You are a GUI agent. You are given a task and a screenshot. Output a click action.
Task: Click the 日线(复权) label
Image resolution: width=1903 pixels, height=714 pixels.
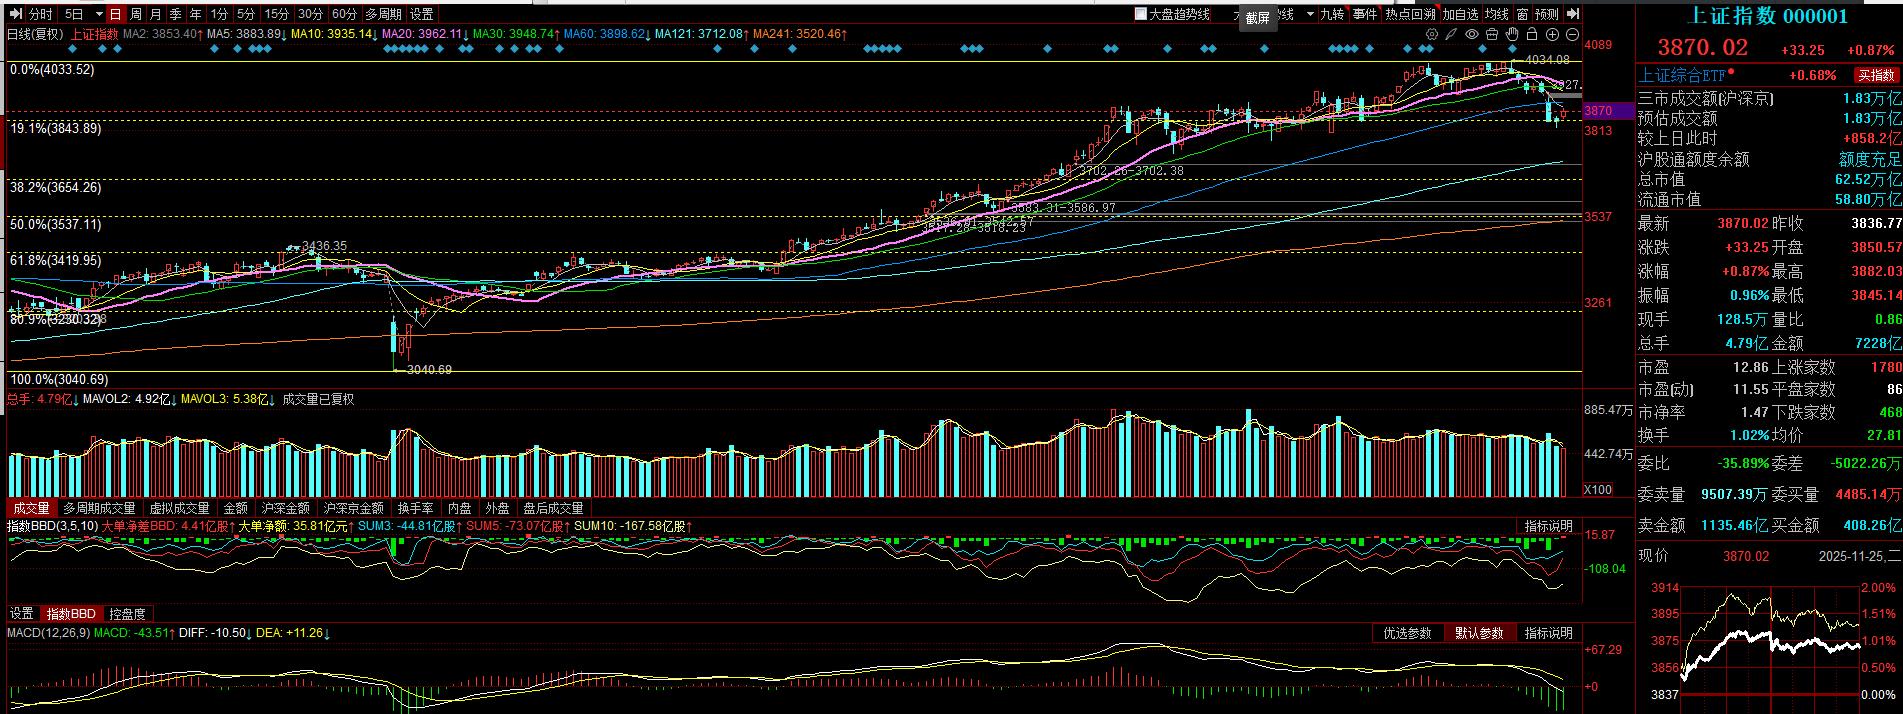[x=35, y=34]
